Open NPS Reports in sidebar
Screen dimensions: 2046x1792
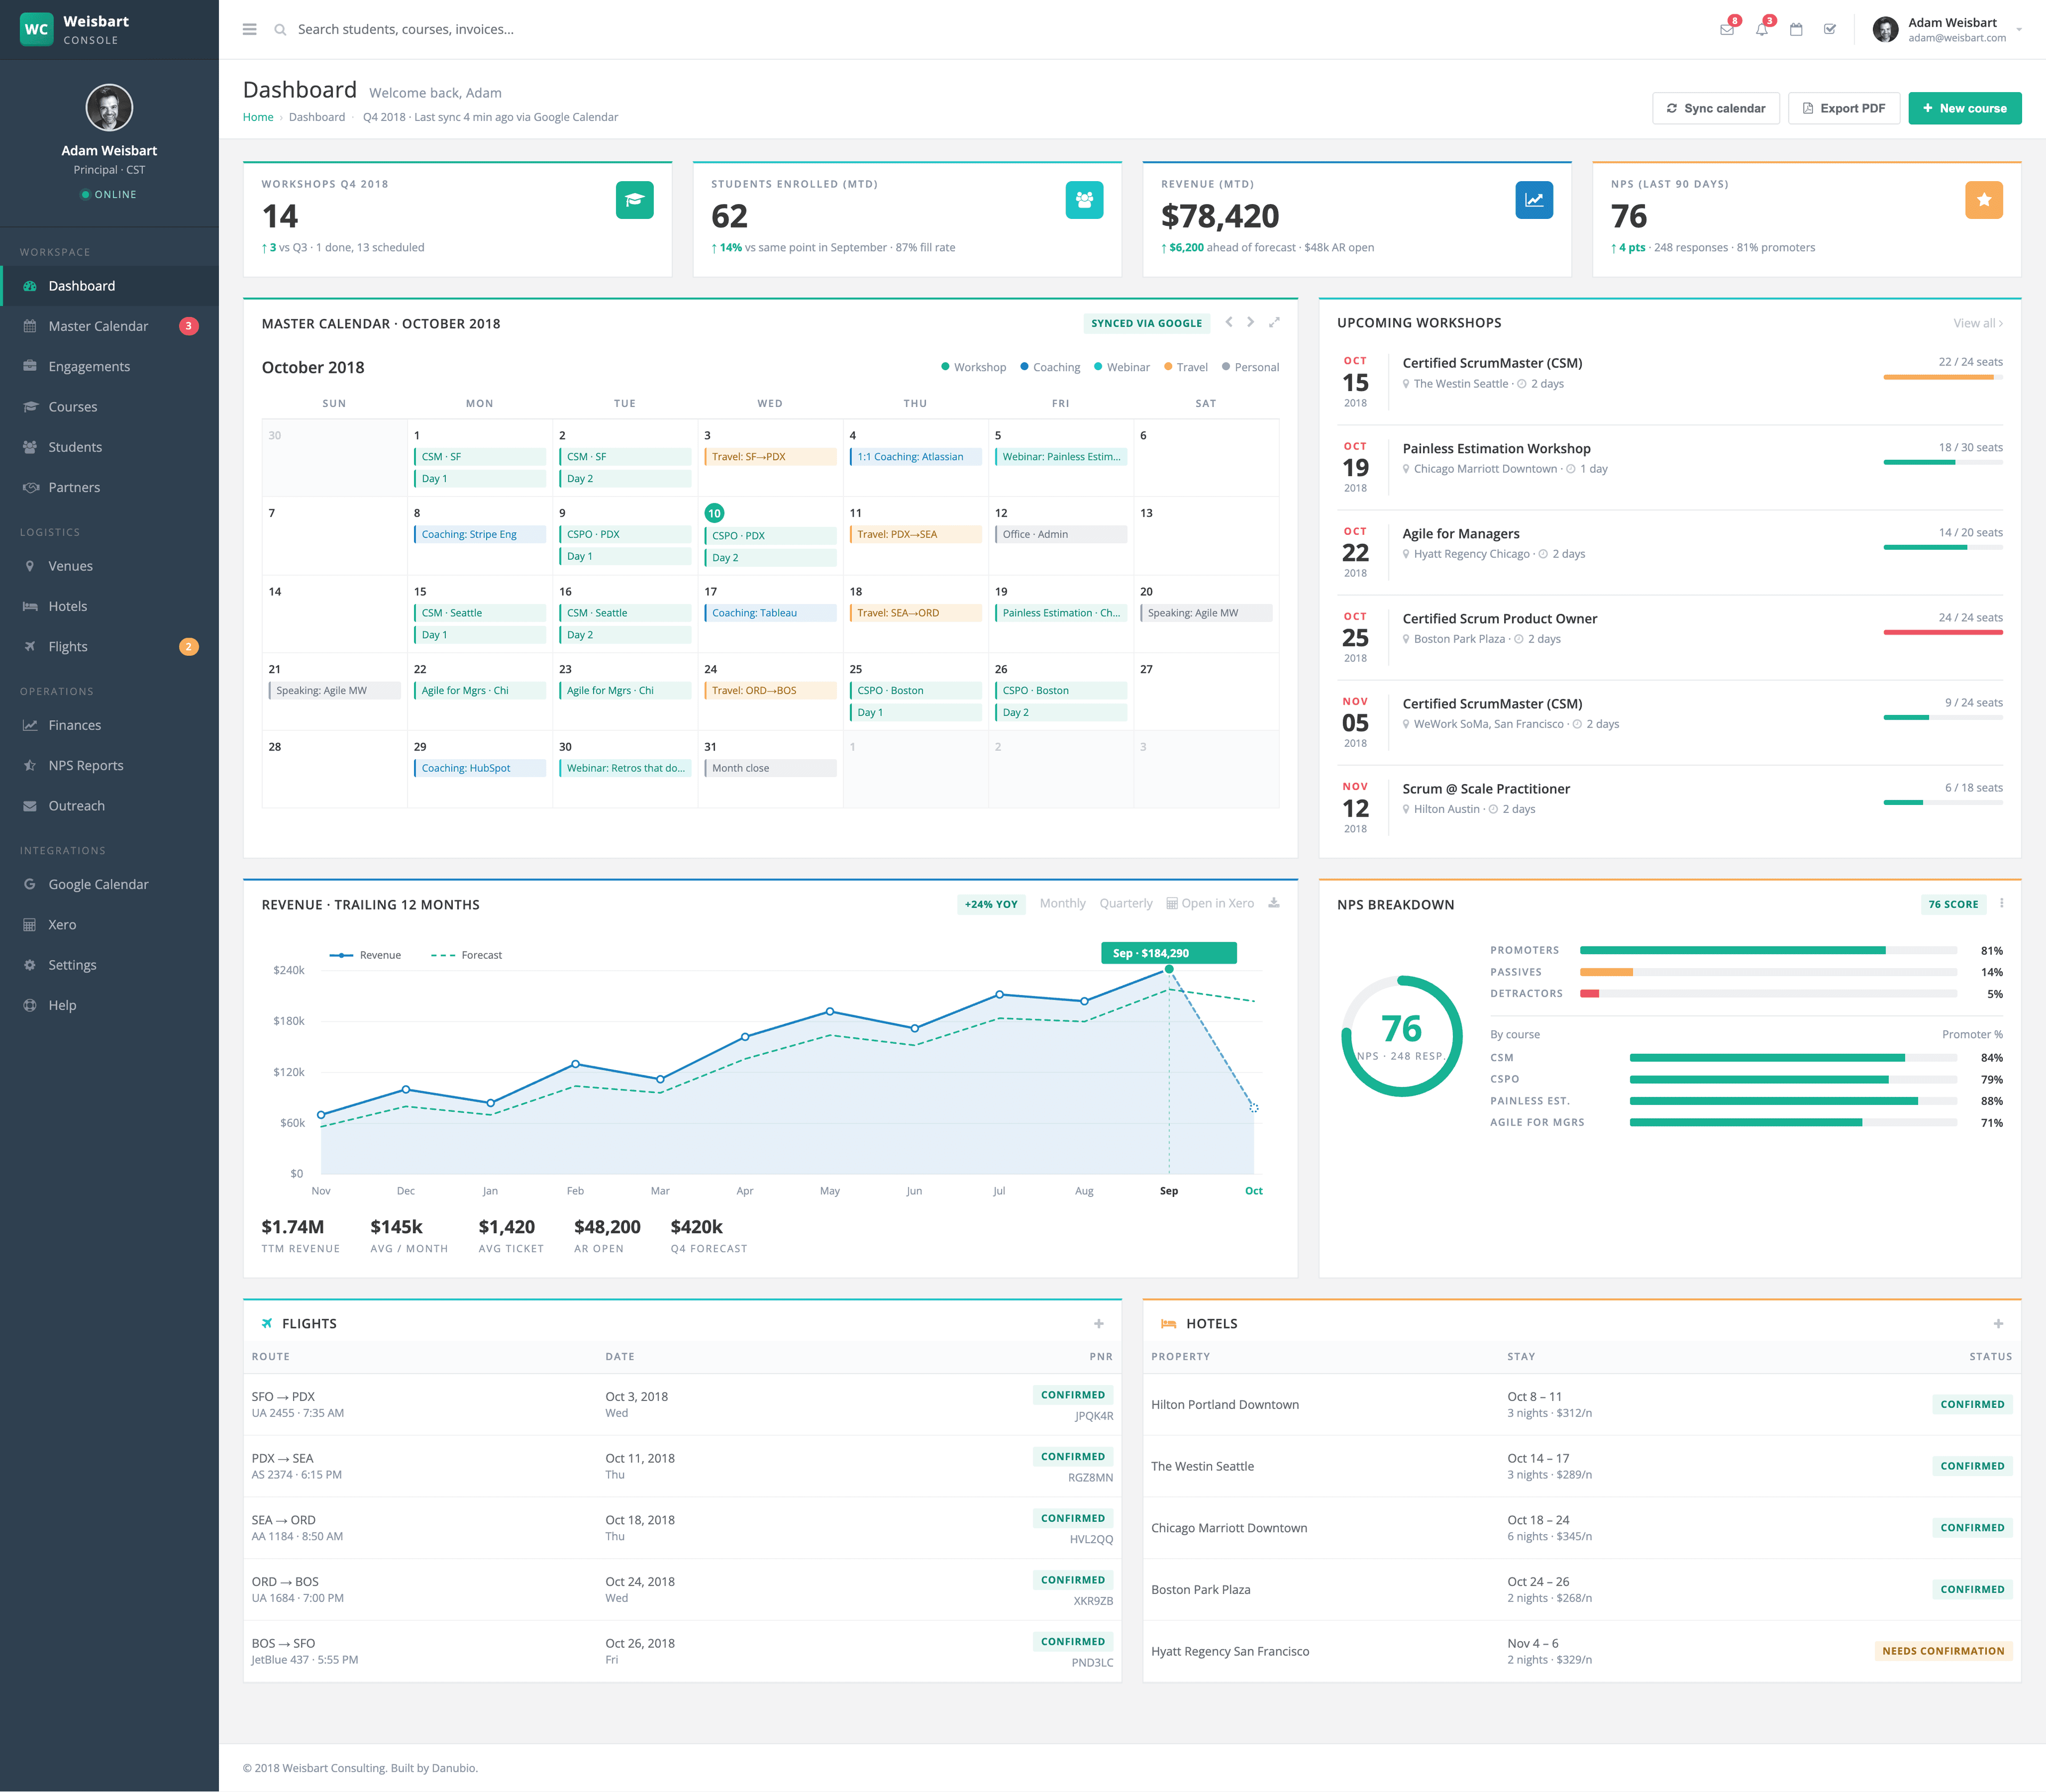coord(110,765)
